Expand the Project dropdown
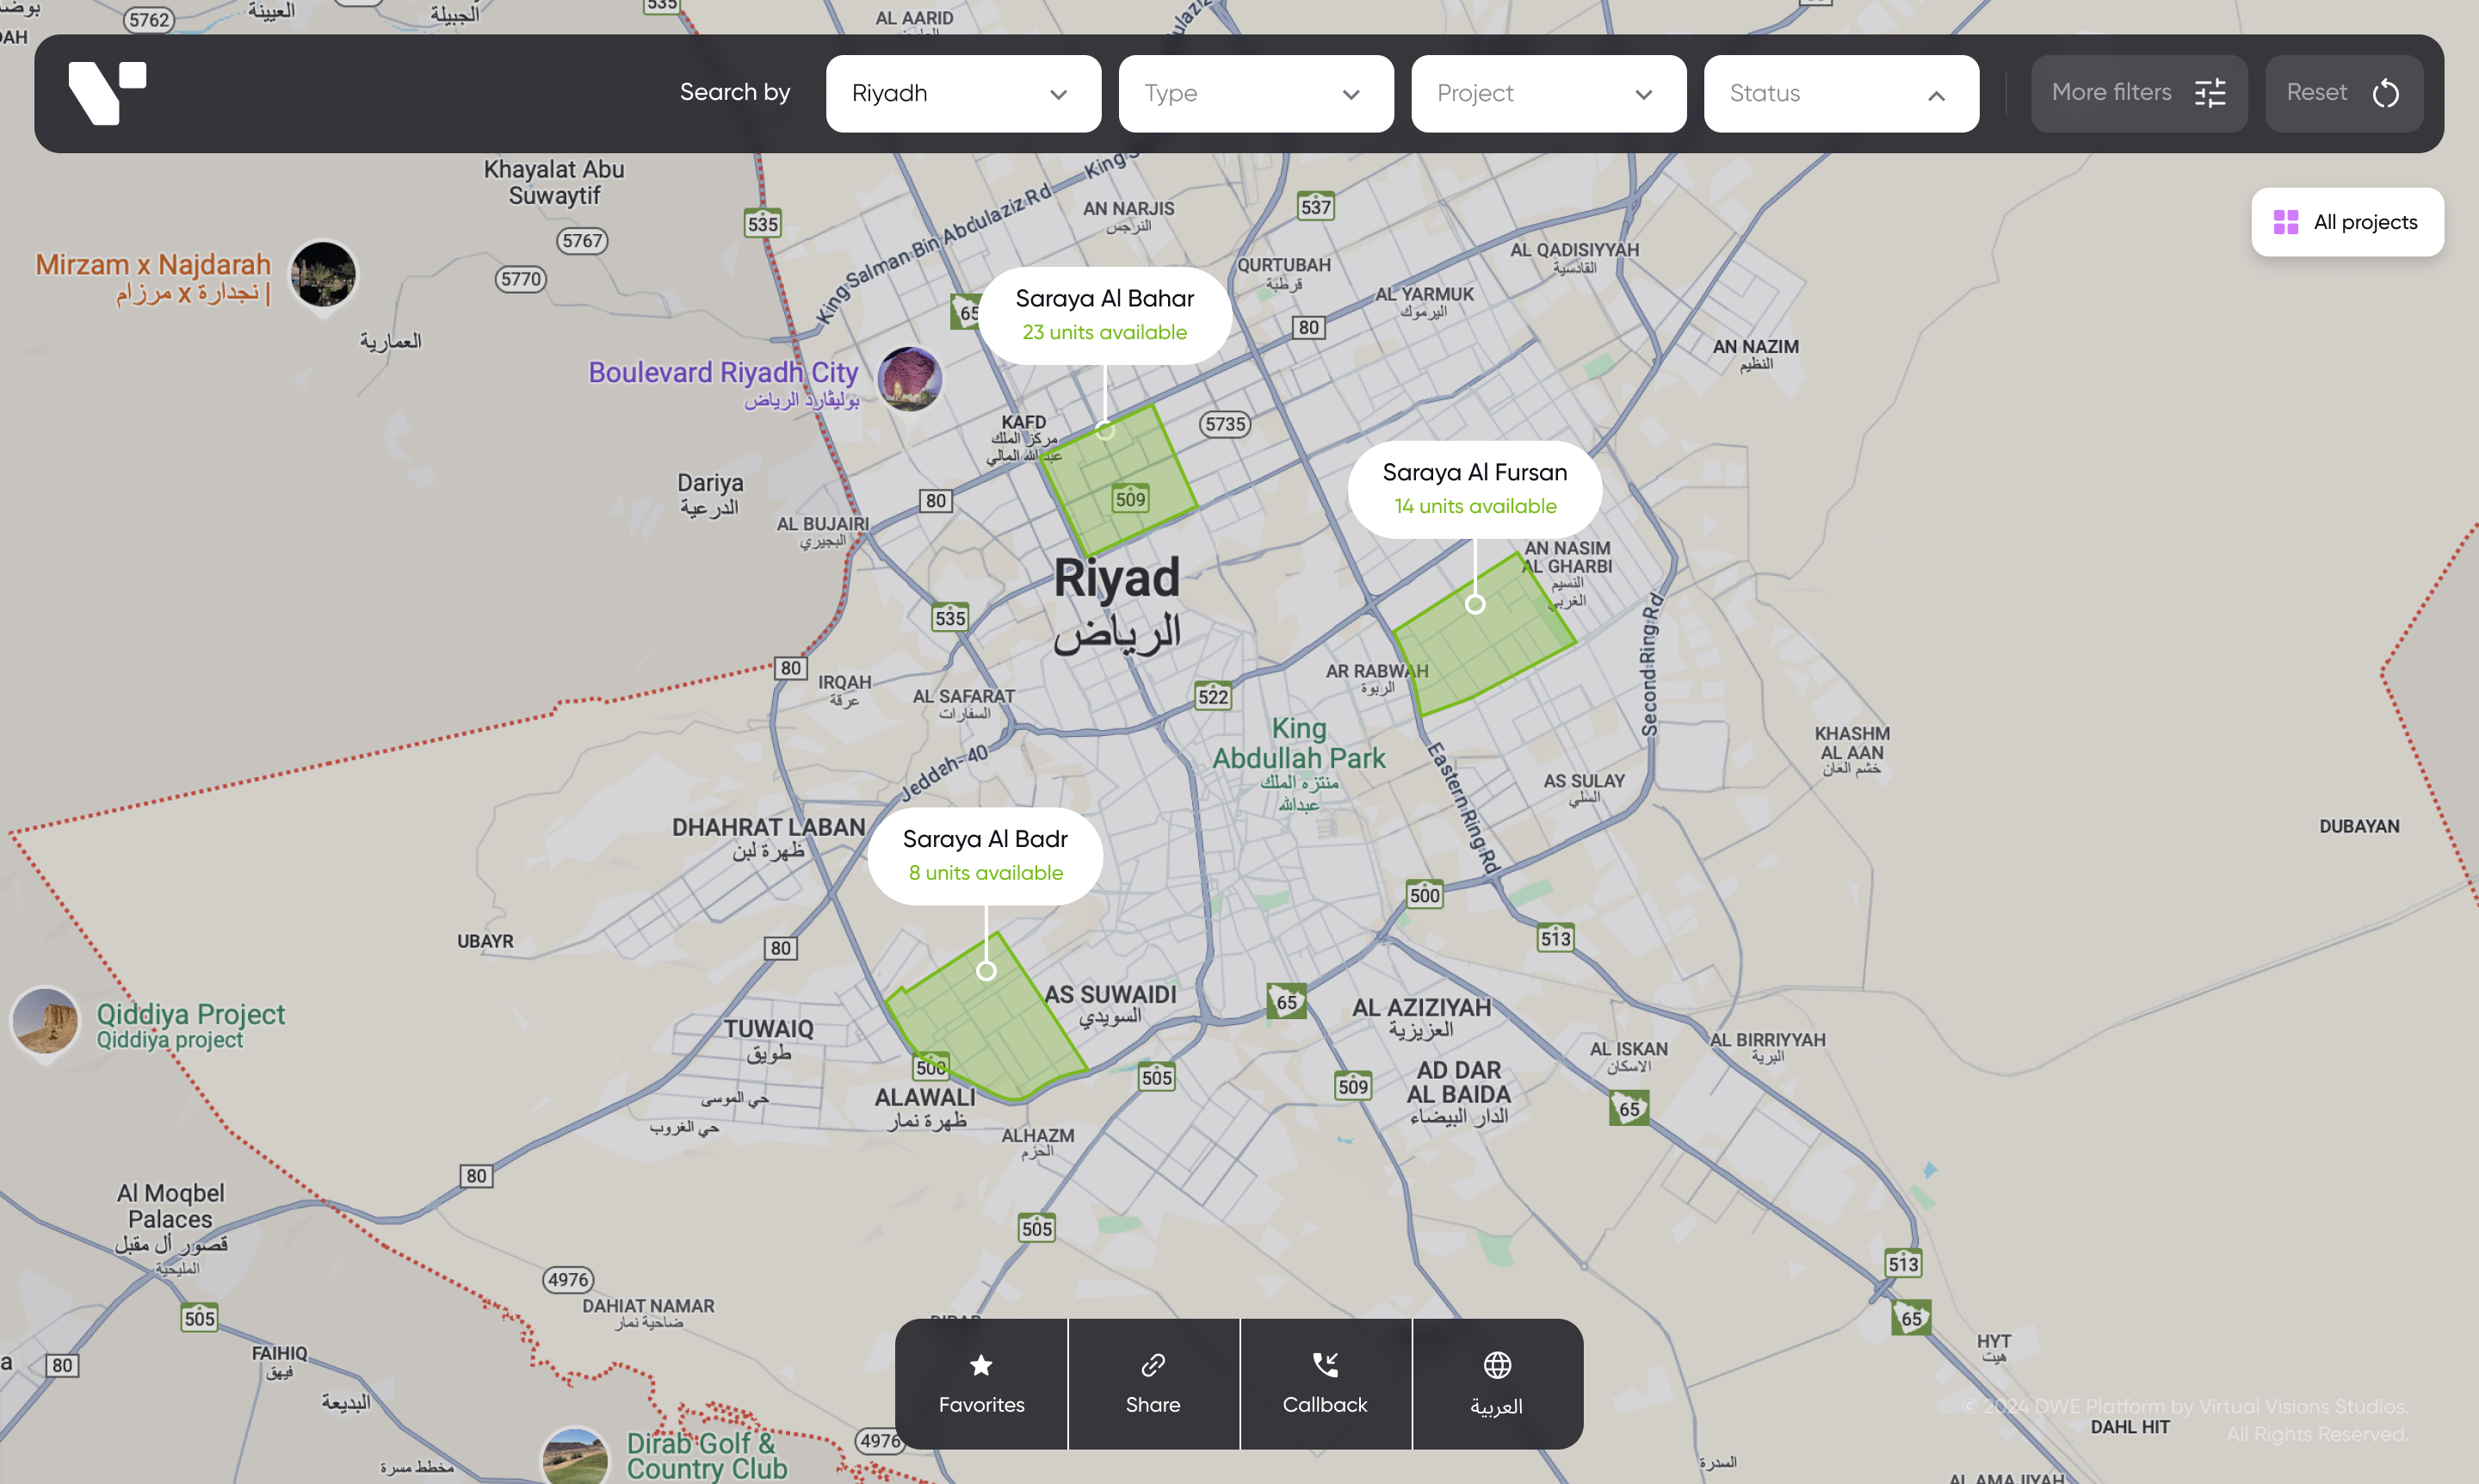This screenshot has width=2479, height=1484. 1548,93
